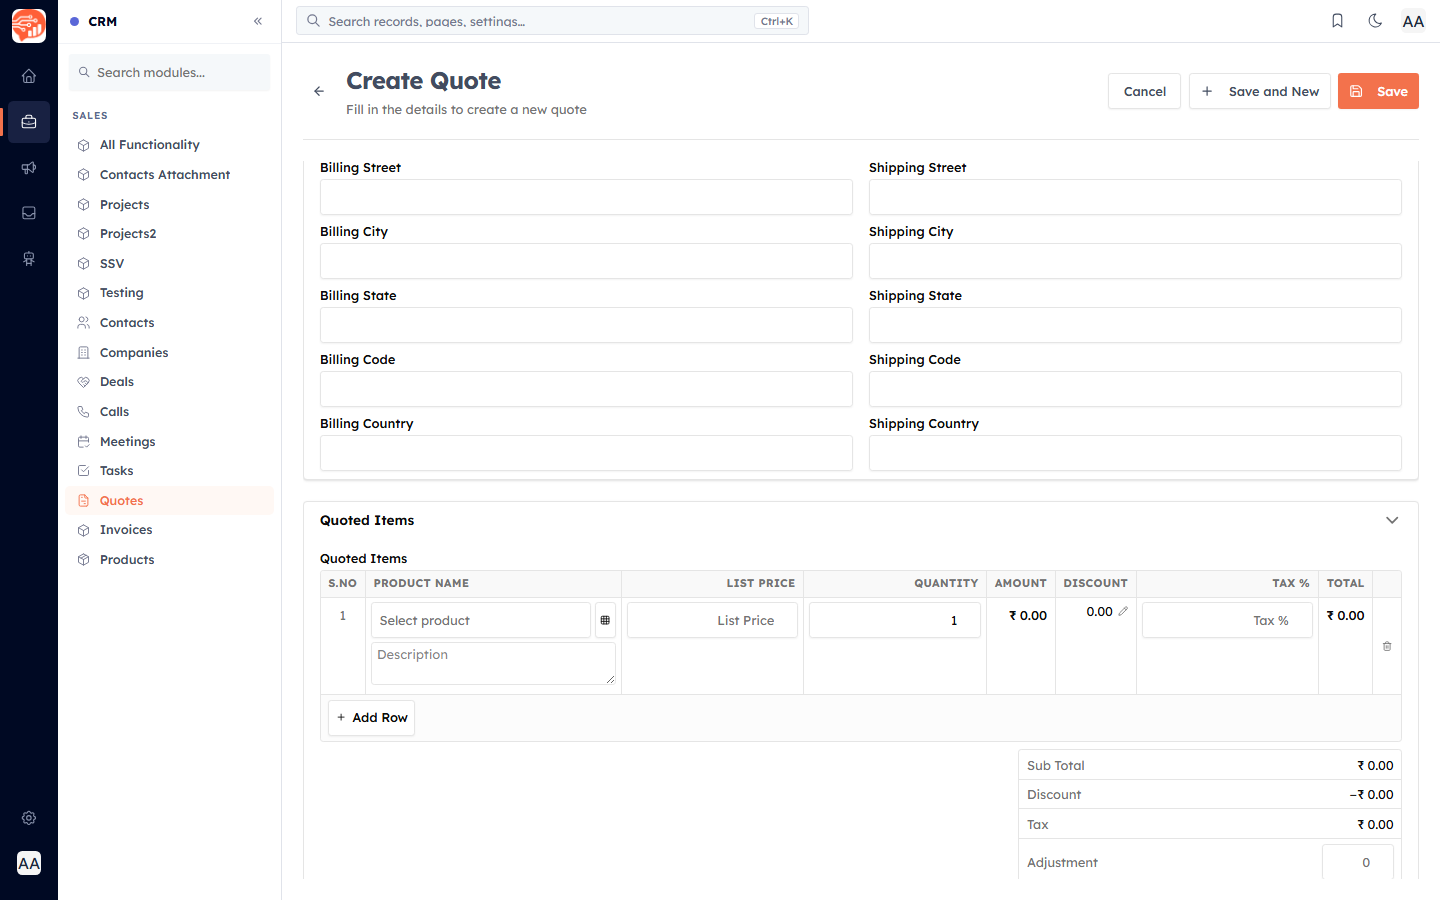
Task: Delete row 1 with trash icon
Action: point(1387,646)
